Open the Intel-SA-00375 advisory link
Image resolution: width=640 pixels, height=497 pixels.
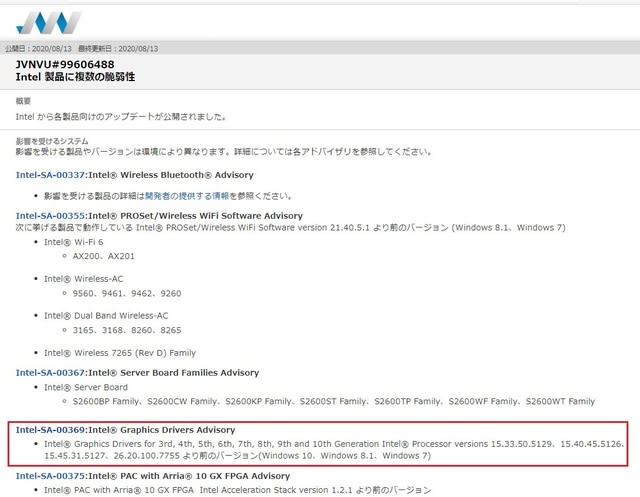coord(50,476)
